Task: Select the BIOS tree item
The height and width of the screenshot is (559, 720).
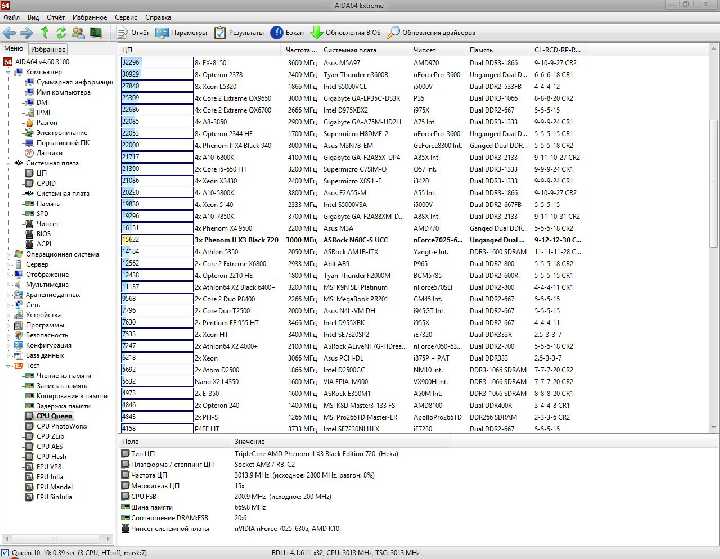Action: pos(38,234)
